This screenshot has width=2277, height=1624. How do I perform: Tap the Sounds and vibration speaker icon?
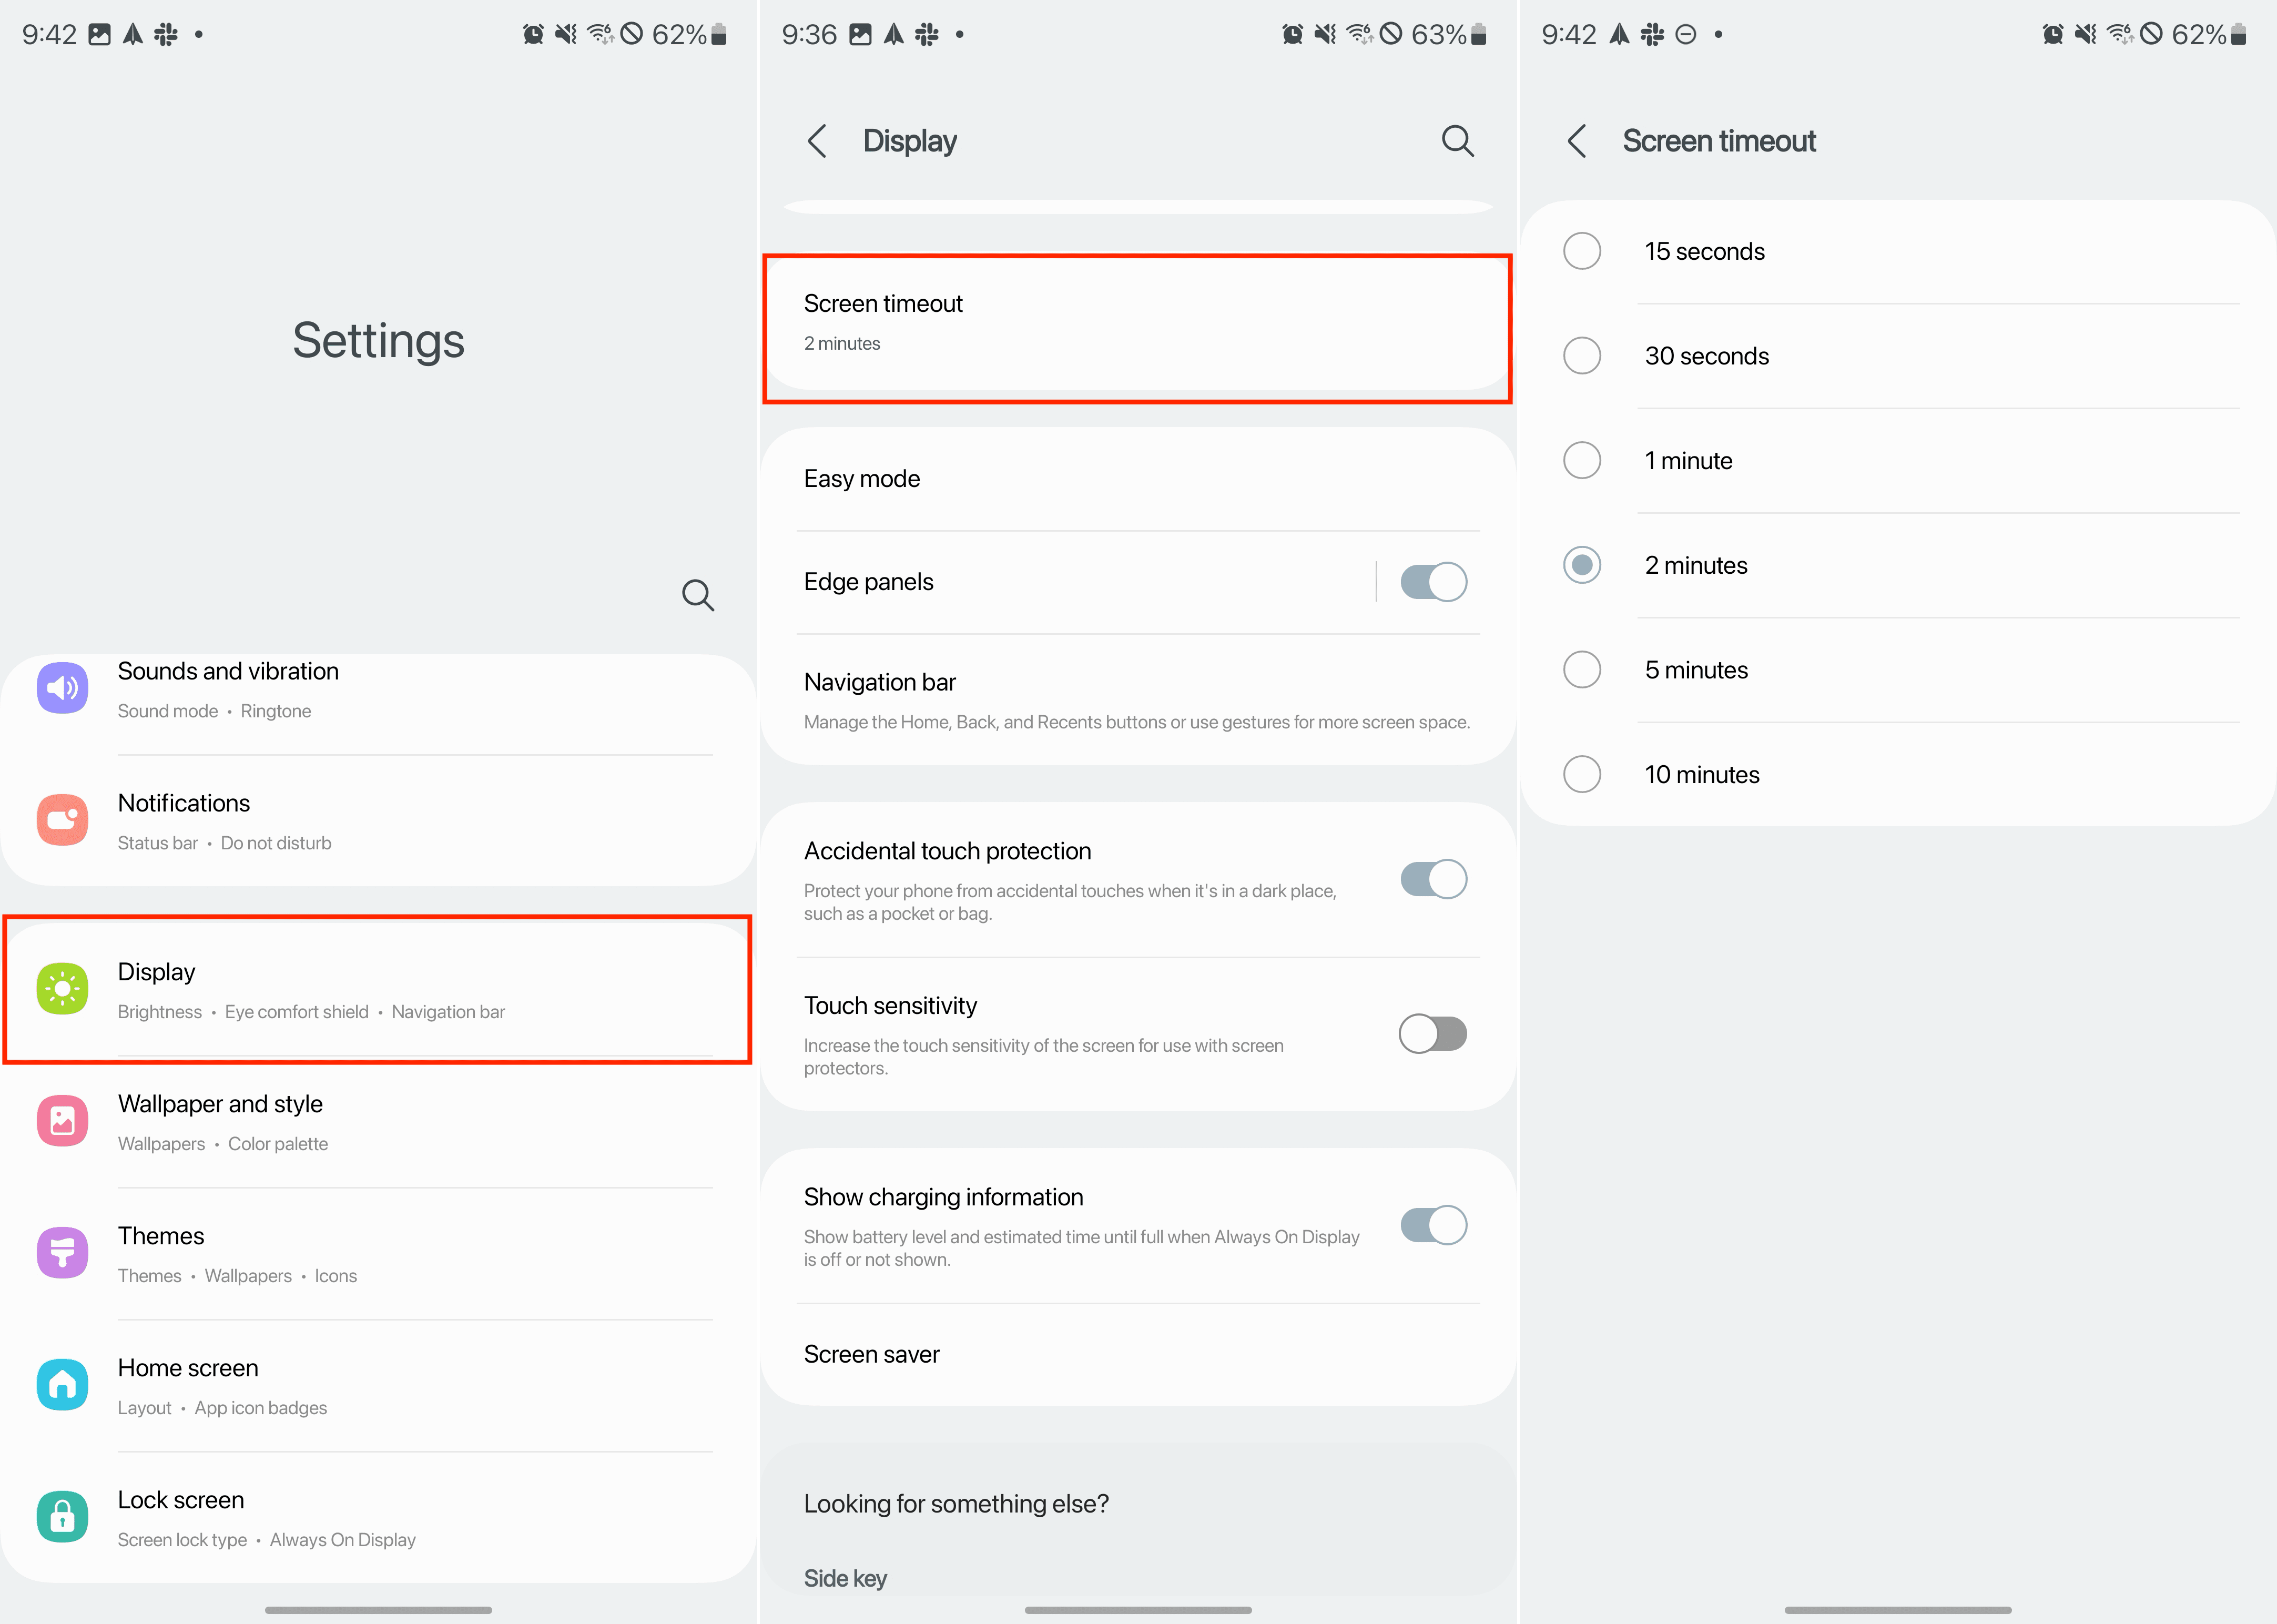pos(62,688)
